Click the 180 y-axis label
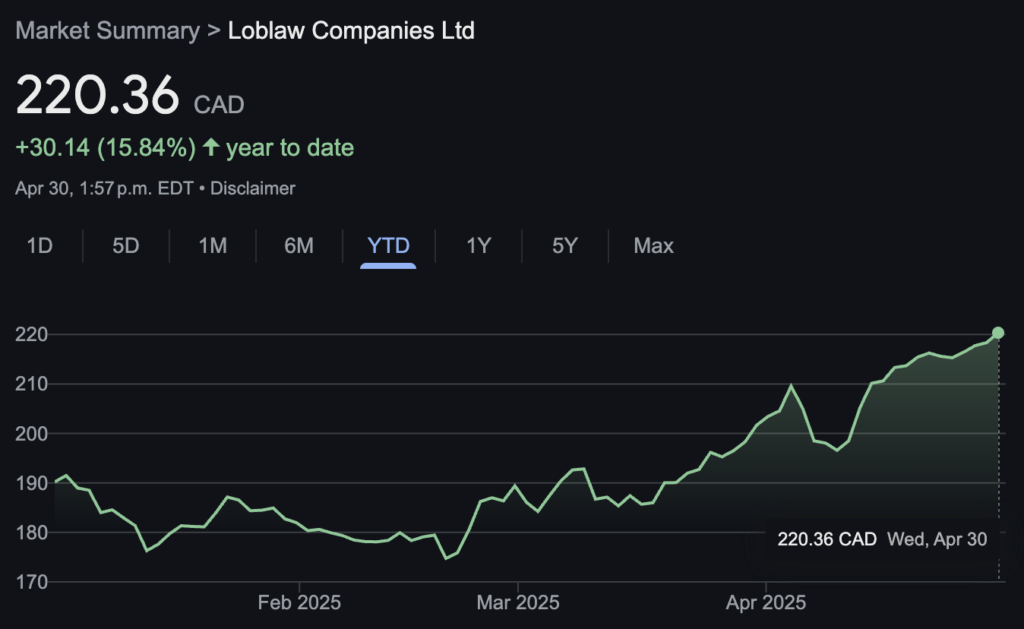1024x629 pixels. point(31,532)
